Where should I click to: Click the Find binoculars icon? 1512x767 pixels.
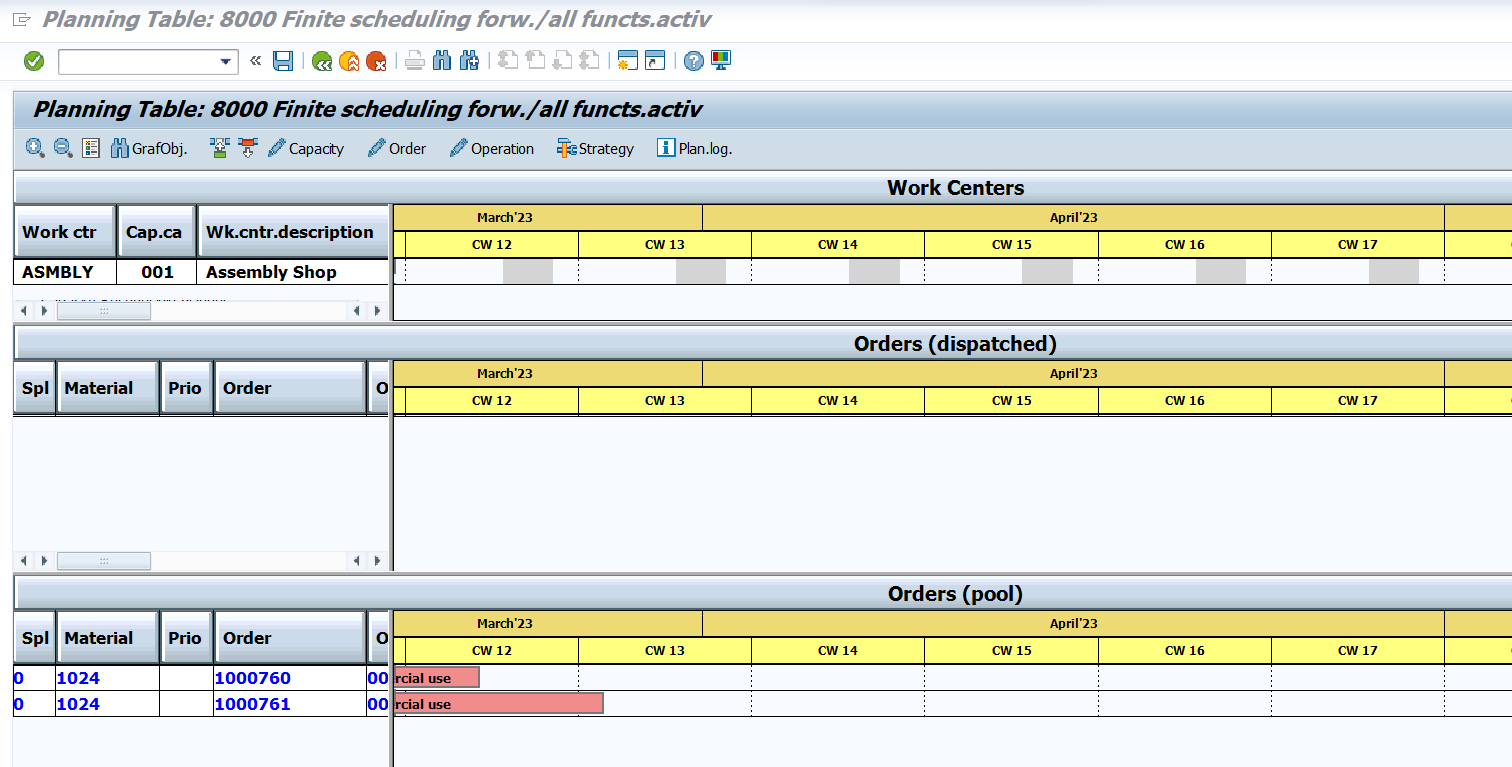(441, 60)
